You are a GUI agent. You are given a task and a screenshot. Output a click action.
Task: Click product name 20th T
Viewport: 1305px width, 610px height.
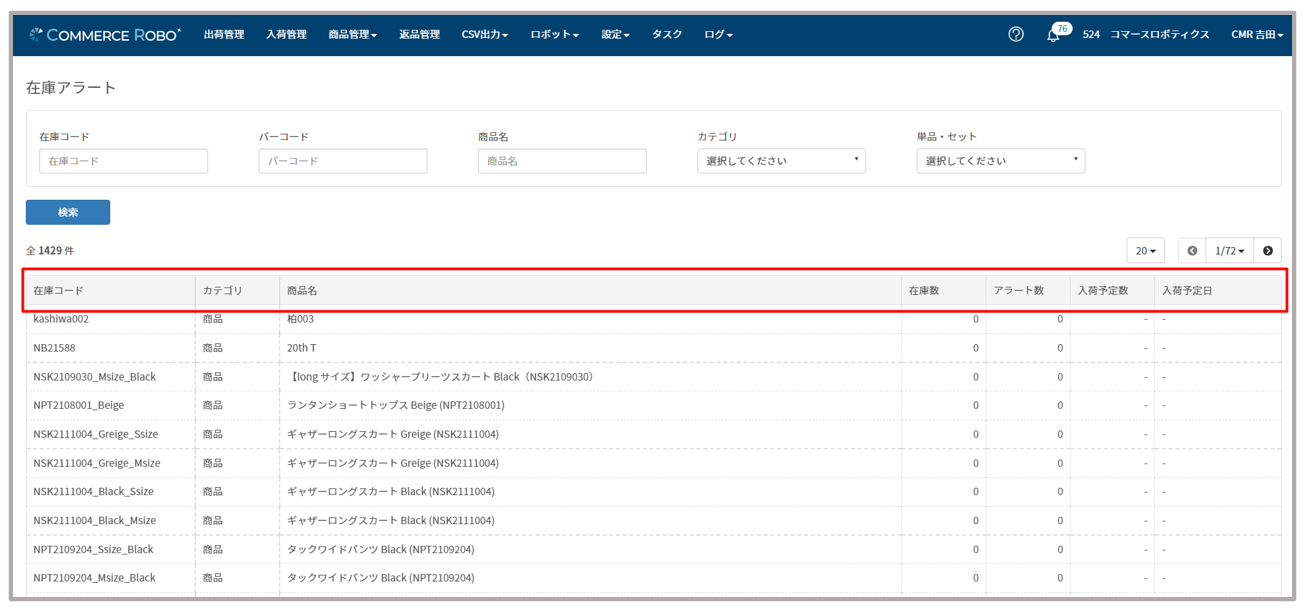[302, 348]
